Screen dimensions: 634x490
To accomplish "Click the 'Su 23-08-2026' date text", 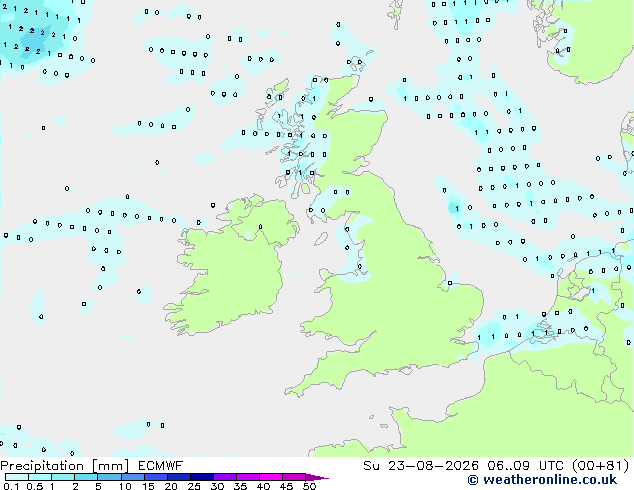I will pyautogui.click(x=421, y=466).
